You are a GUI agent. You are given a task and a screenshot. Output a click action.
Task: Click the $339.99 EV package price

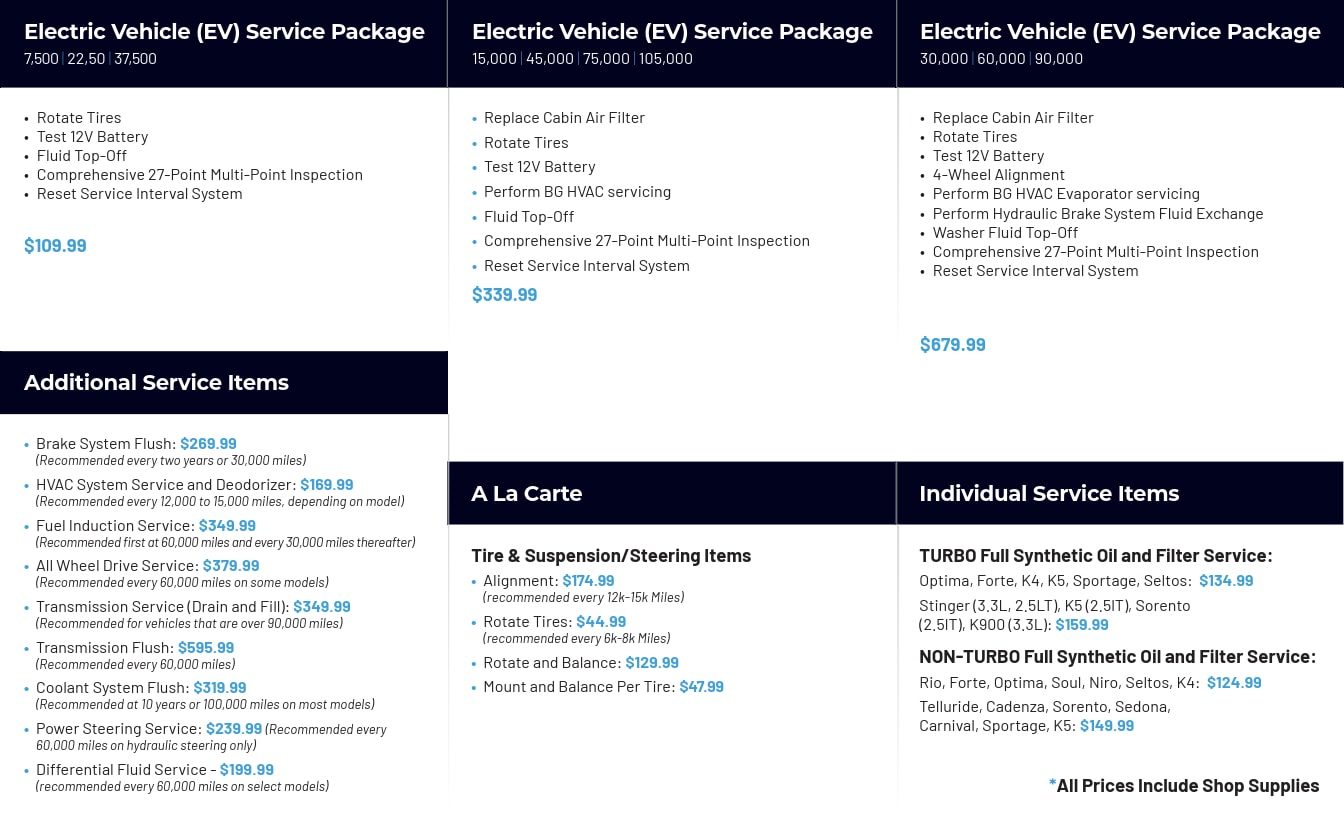(x=504, y=295)
